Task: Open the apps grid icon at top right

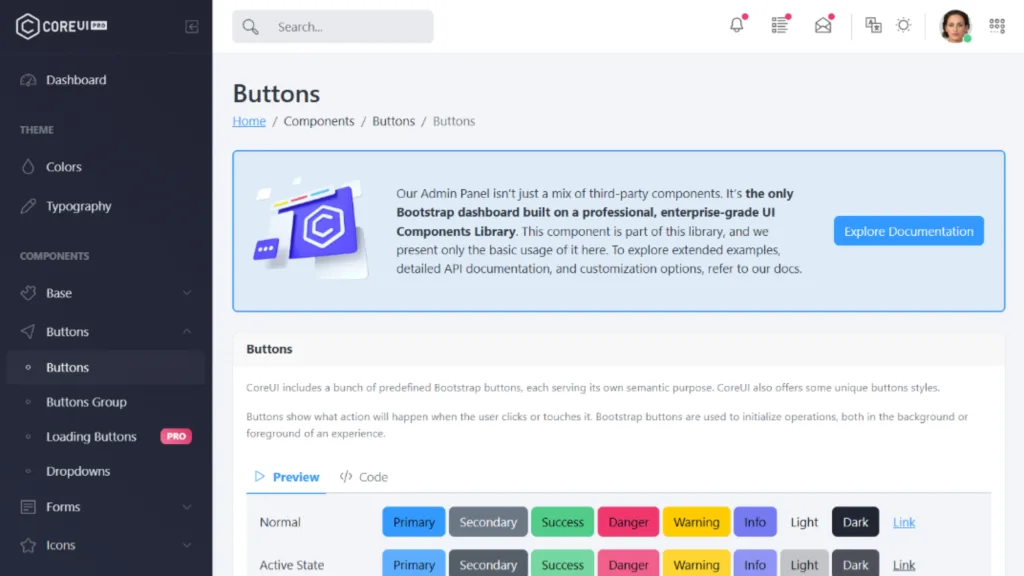Action: [997, 25]
